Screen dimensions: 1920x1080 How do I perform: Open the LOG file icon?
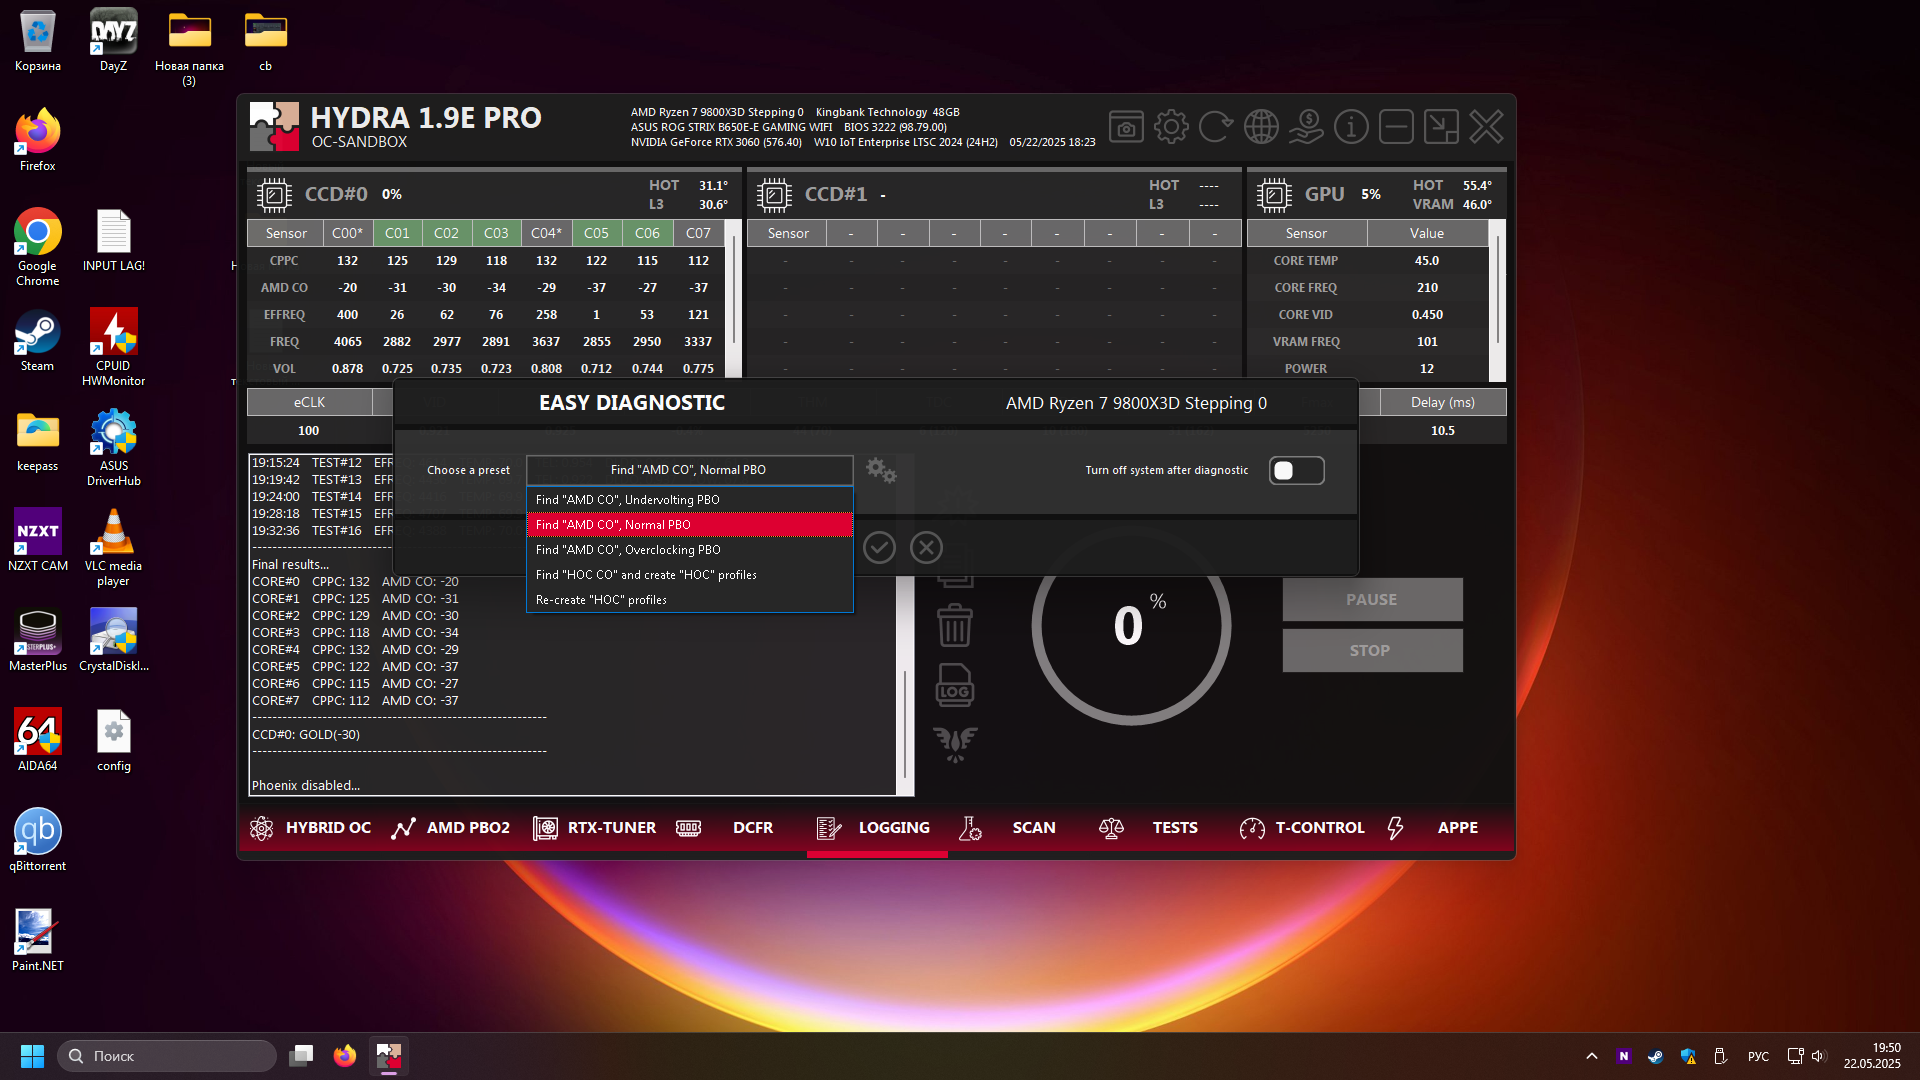pyautogui.click(x=955, y=686)
